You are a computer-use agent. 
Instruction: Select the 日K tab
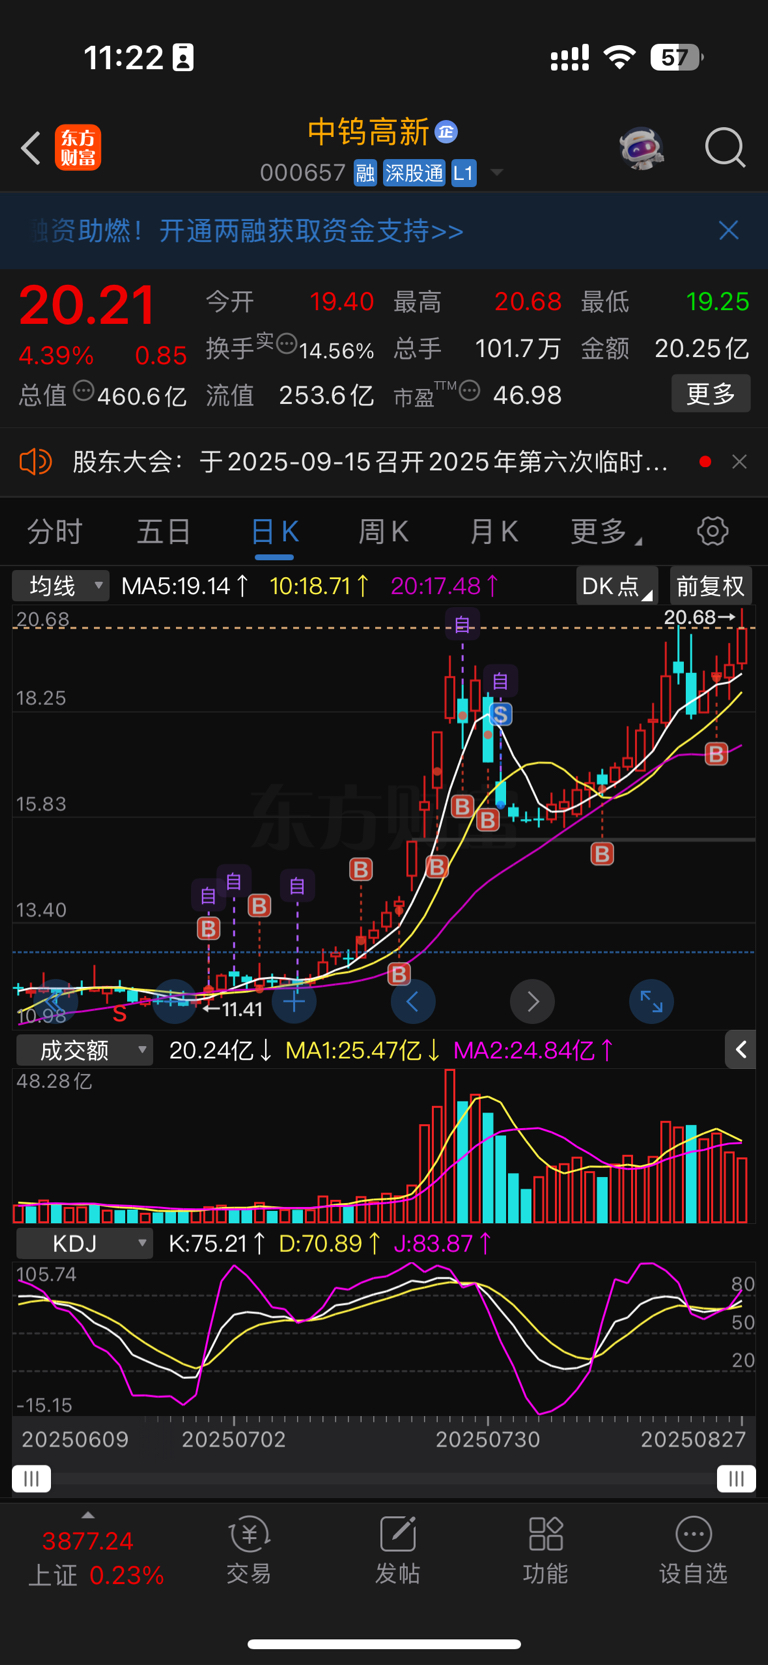tap(274, 531)
